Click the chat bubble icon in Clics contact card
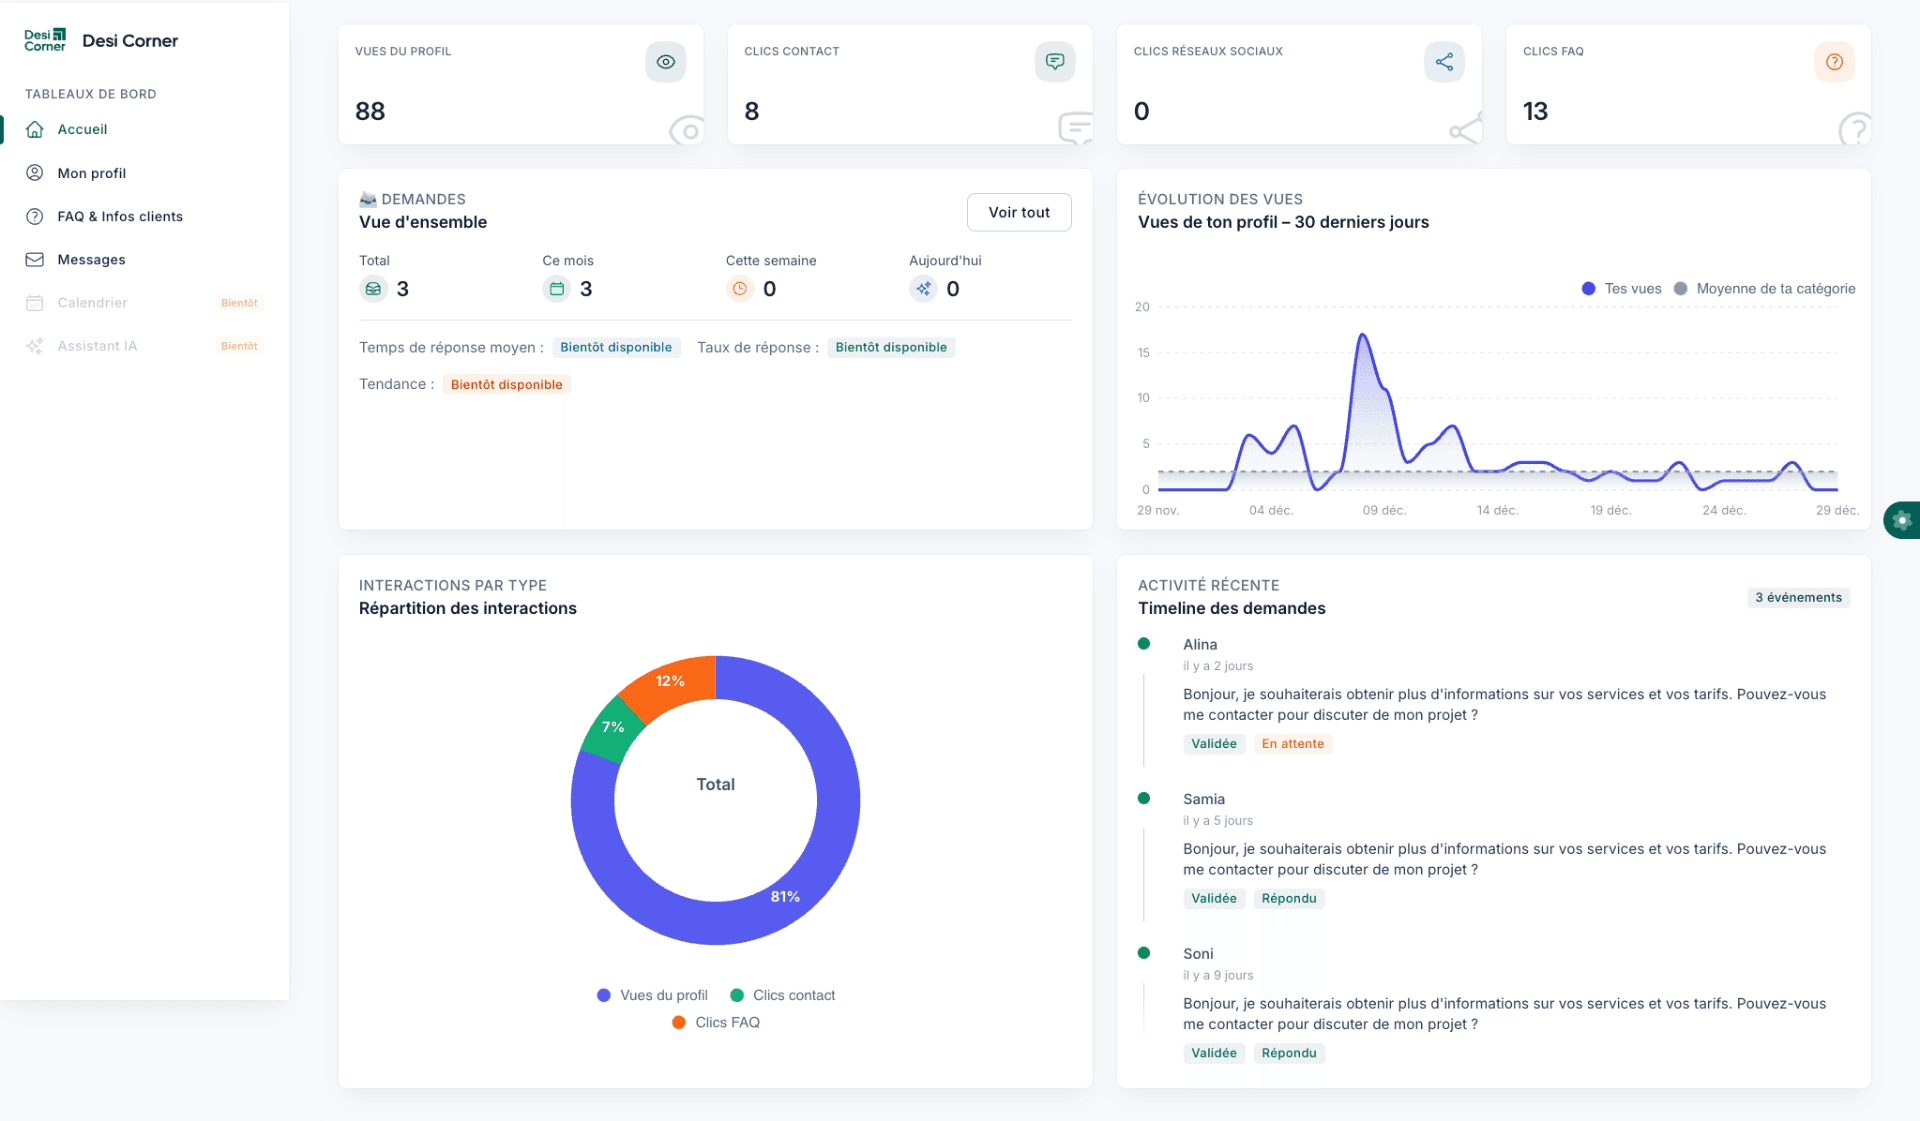The width and height of the screenshot is (1920, 1121). (1054, 62)
